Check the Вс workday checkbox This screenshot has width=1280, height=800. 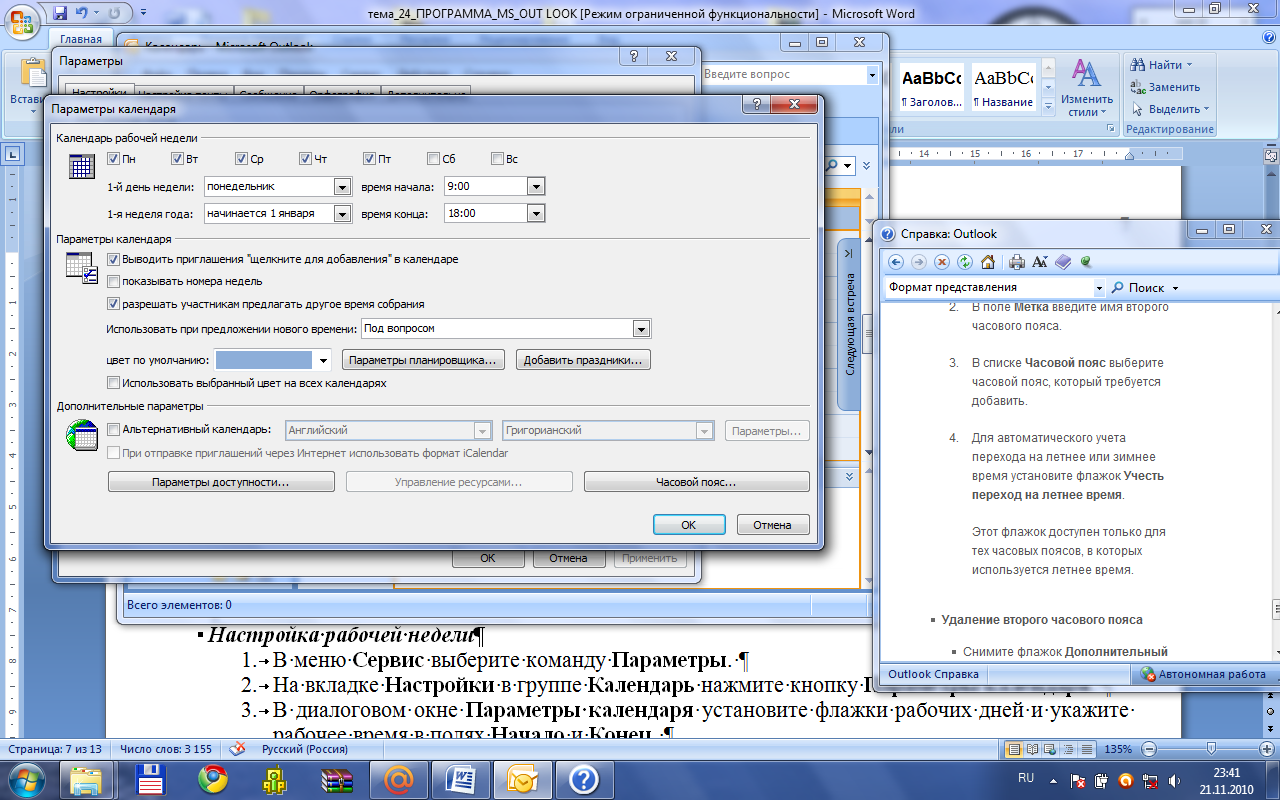point(497,159)
